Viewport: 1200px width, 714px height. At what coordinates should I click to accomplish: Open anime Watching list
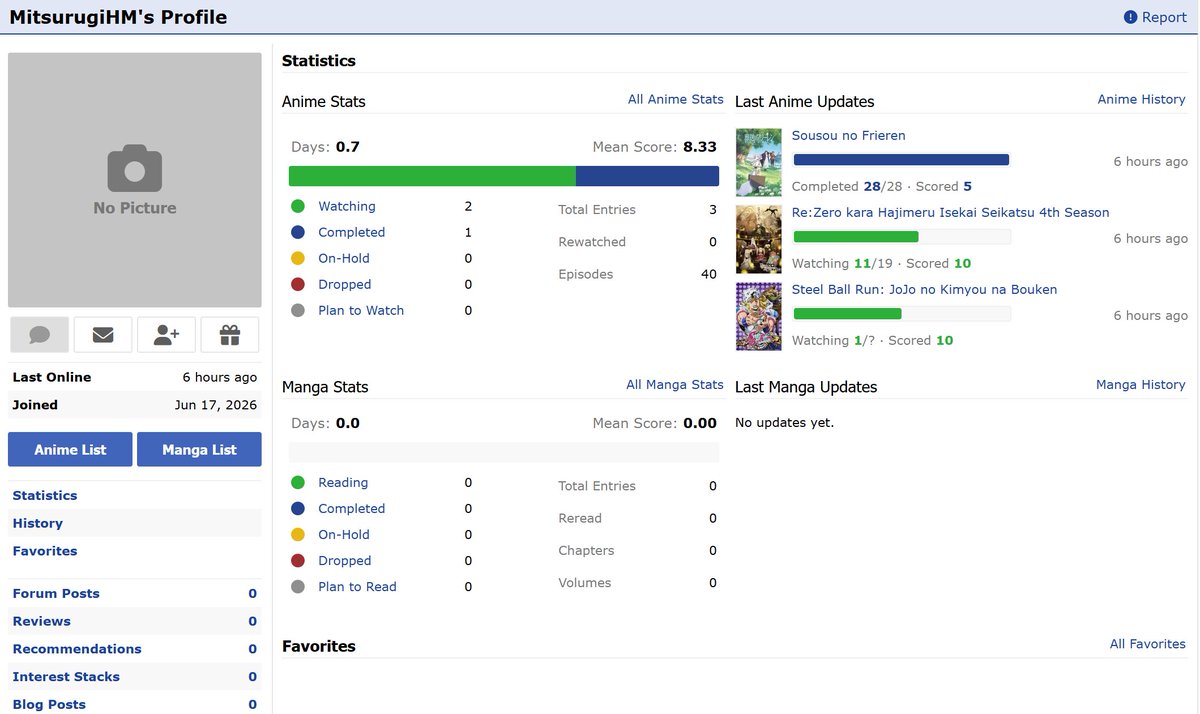[347, 206]
